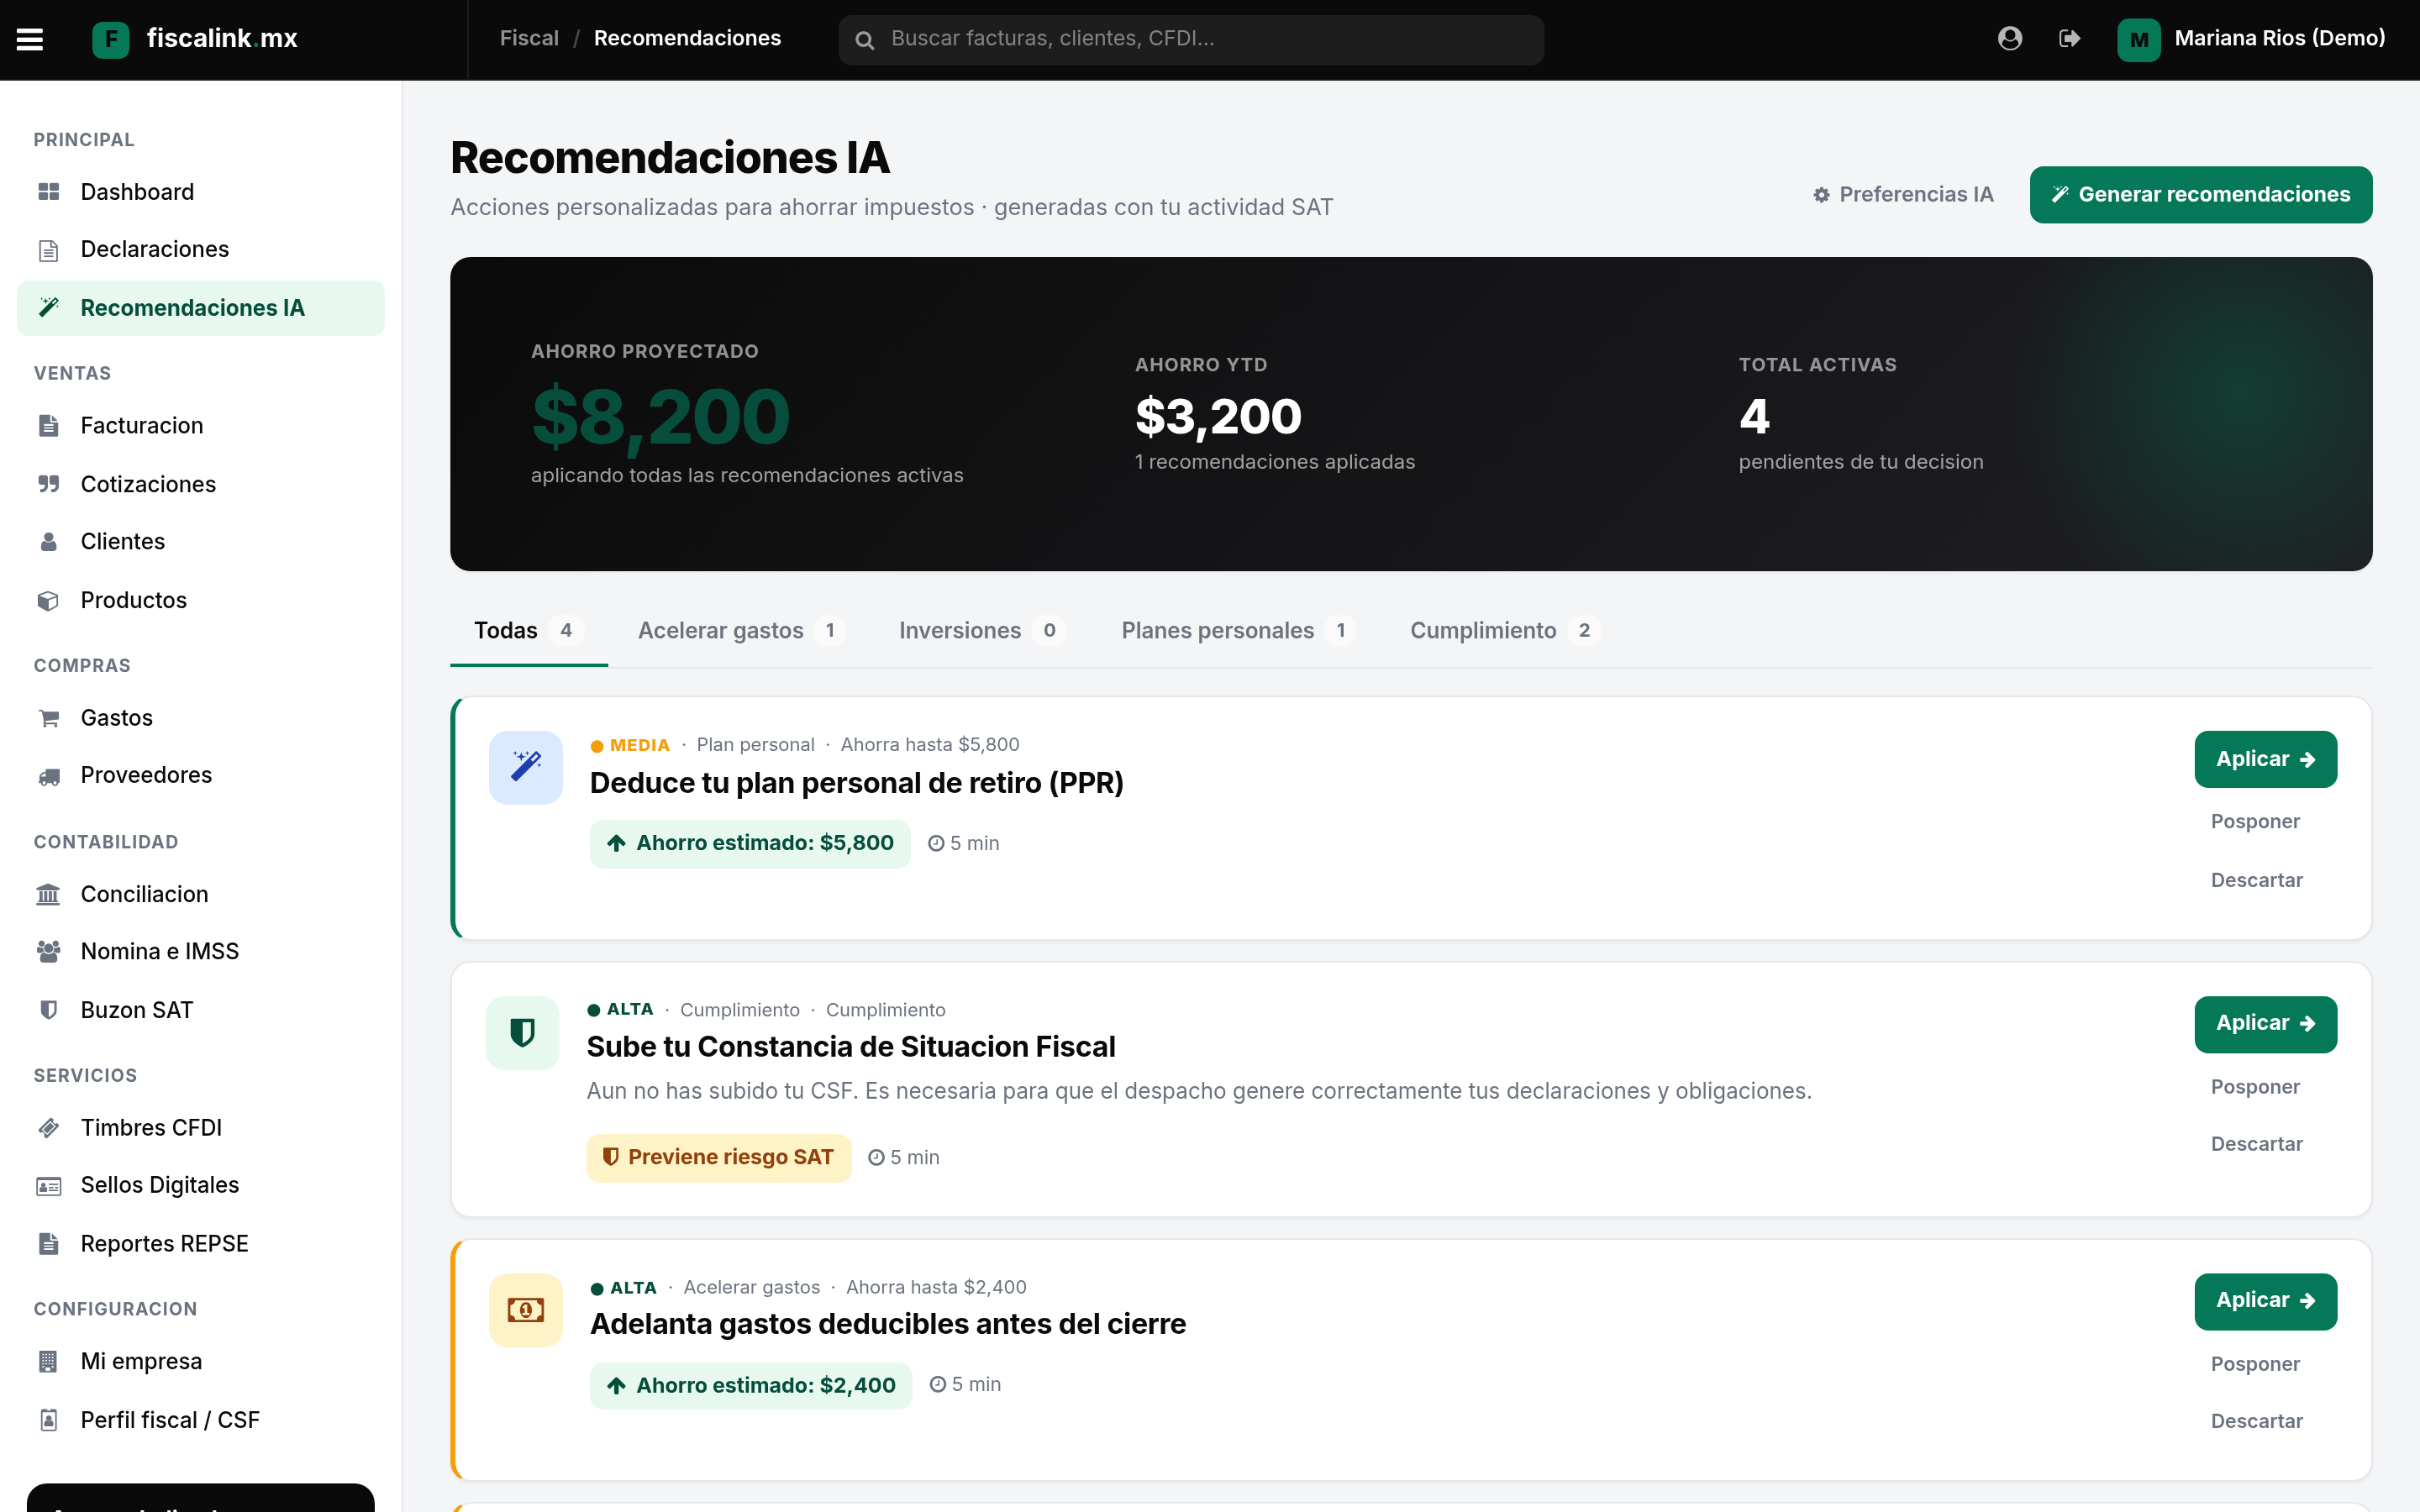The height and width of the screenshot is (1512, 2420).
Task: Select the Todas tab
Action: tap(528, 631)
